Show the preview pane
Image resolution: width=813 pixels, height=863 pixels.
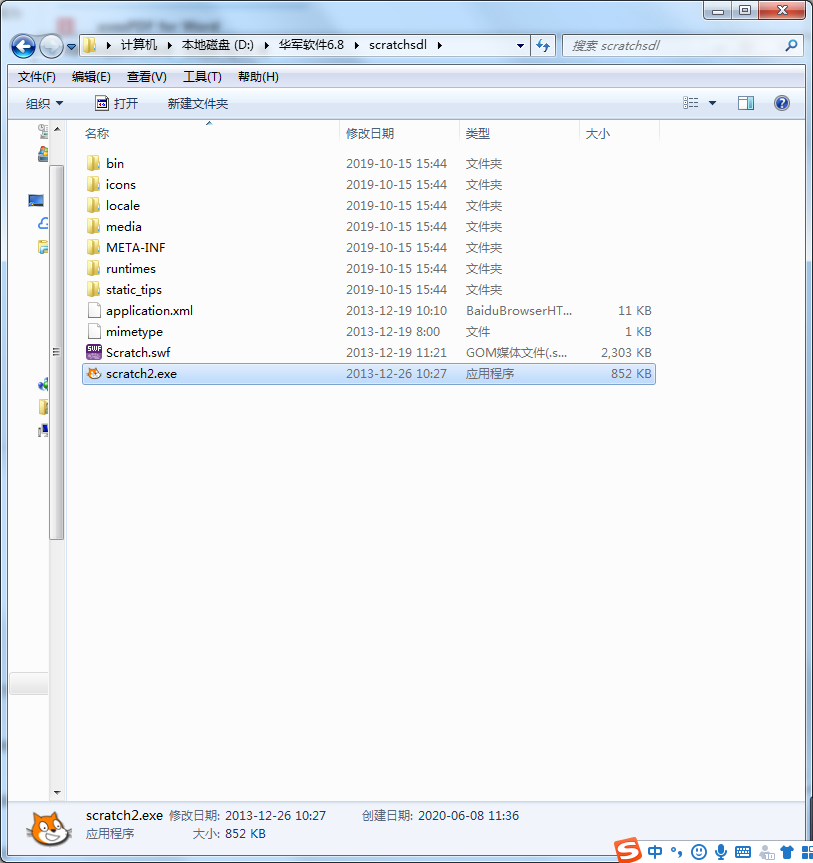746,103
